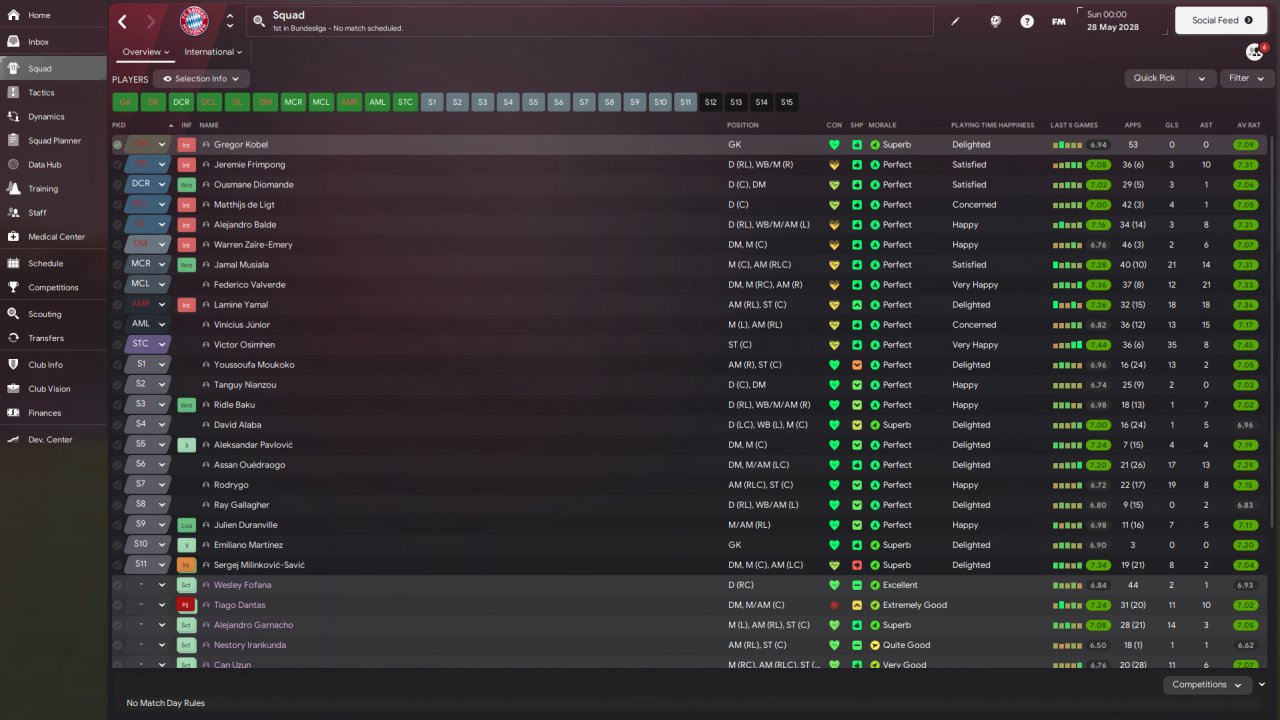Tick the selection circle for Jamal Musiala
The width and height of the screenshot is (1280, 720).
pyautogui.click(x=118, y=265)
